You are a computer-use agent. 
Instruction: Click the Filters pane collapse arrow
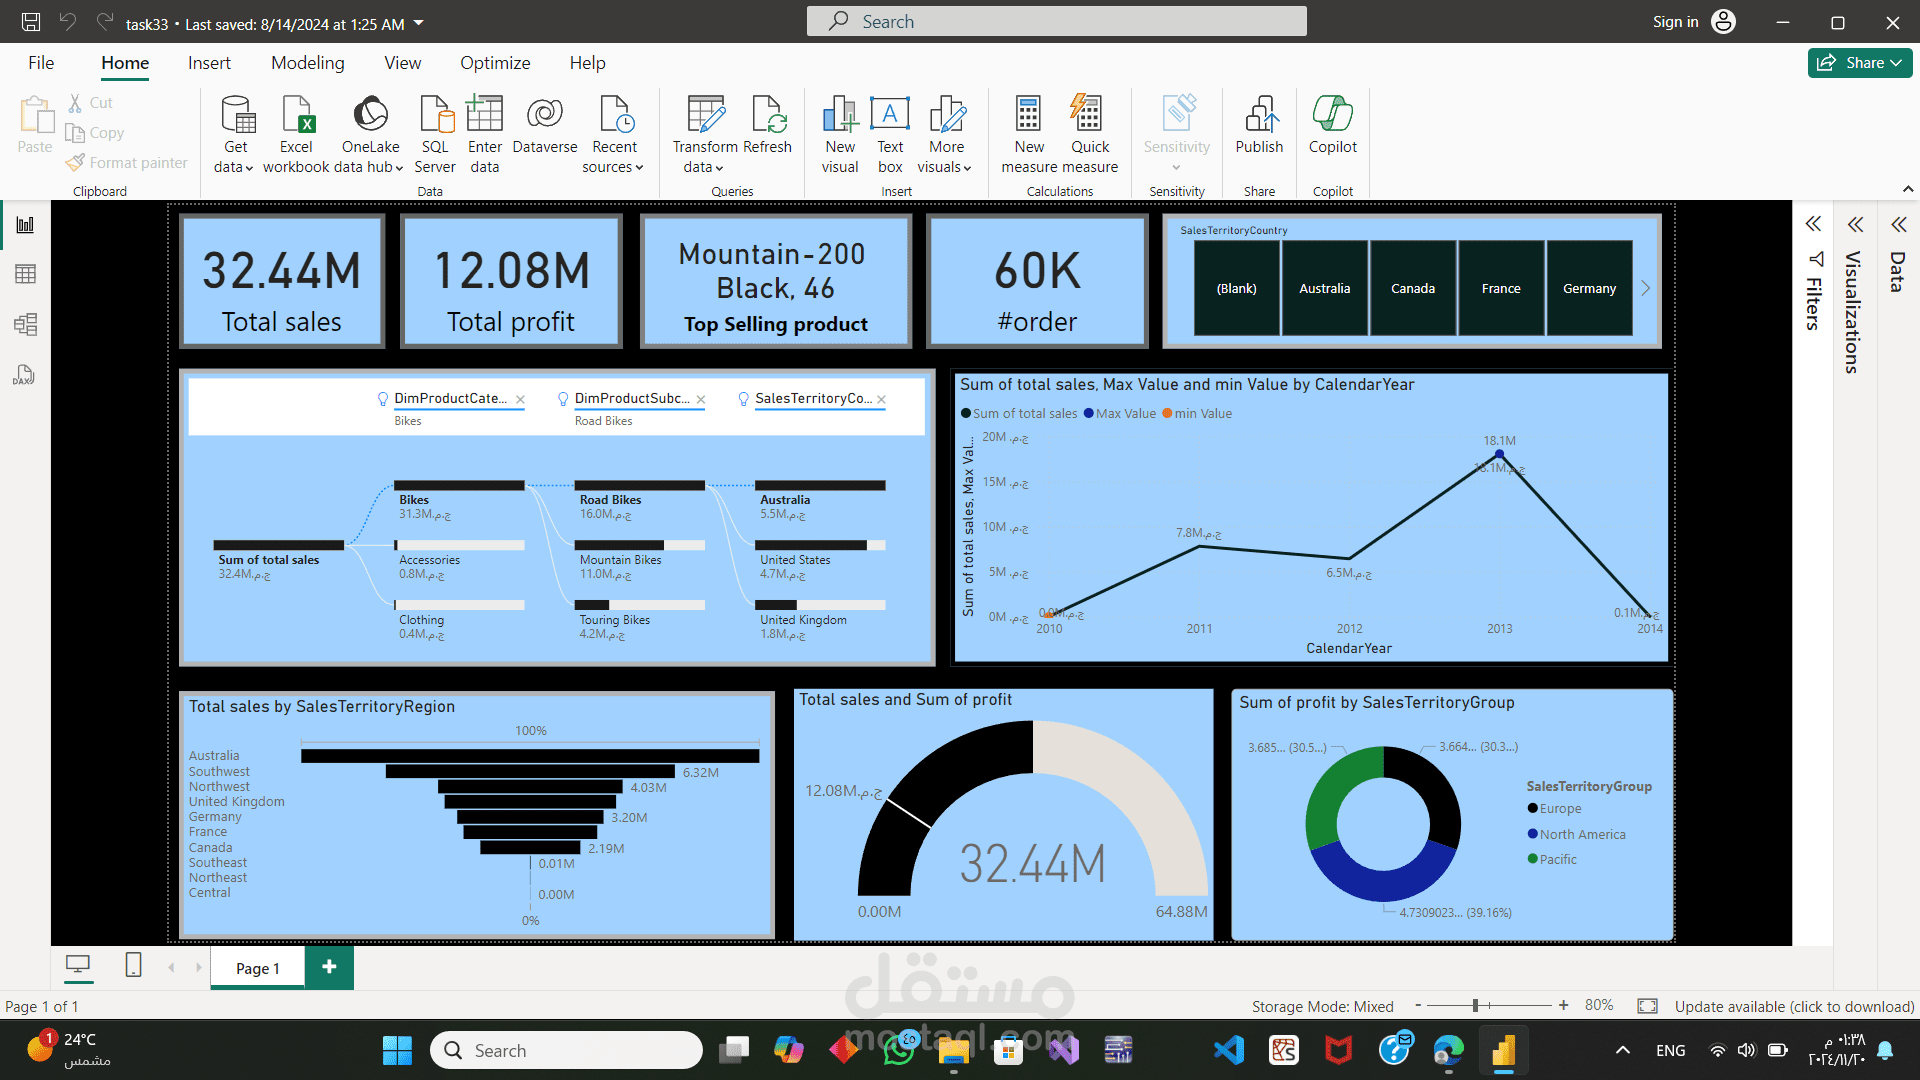pos(1817,225)
